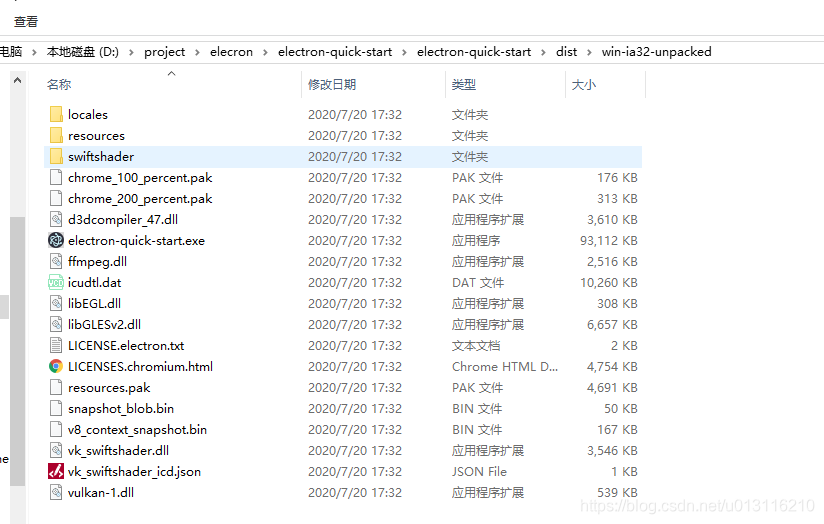This screenshot has height=524, width=824.
Task: Sort by the 类型 column header
Action: click(x=464, y=85)
